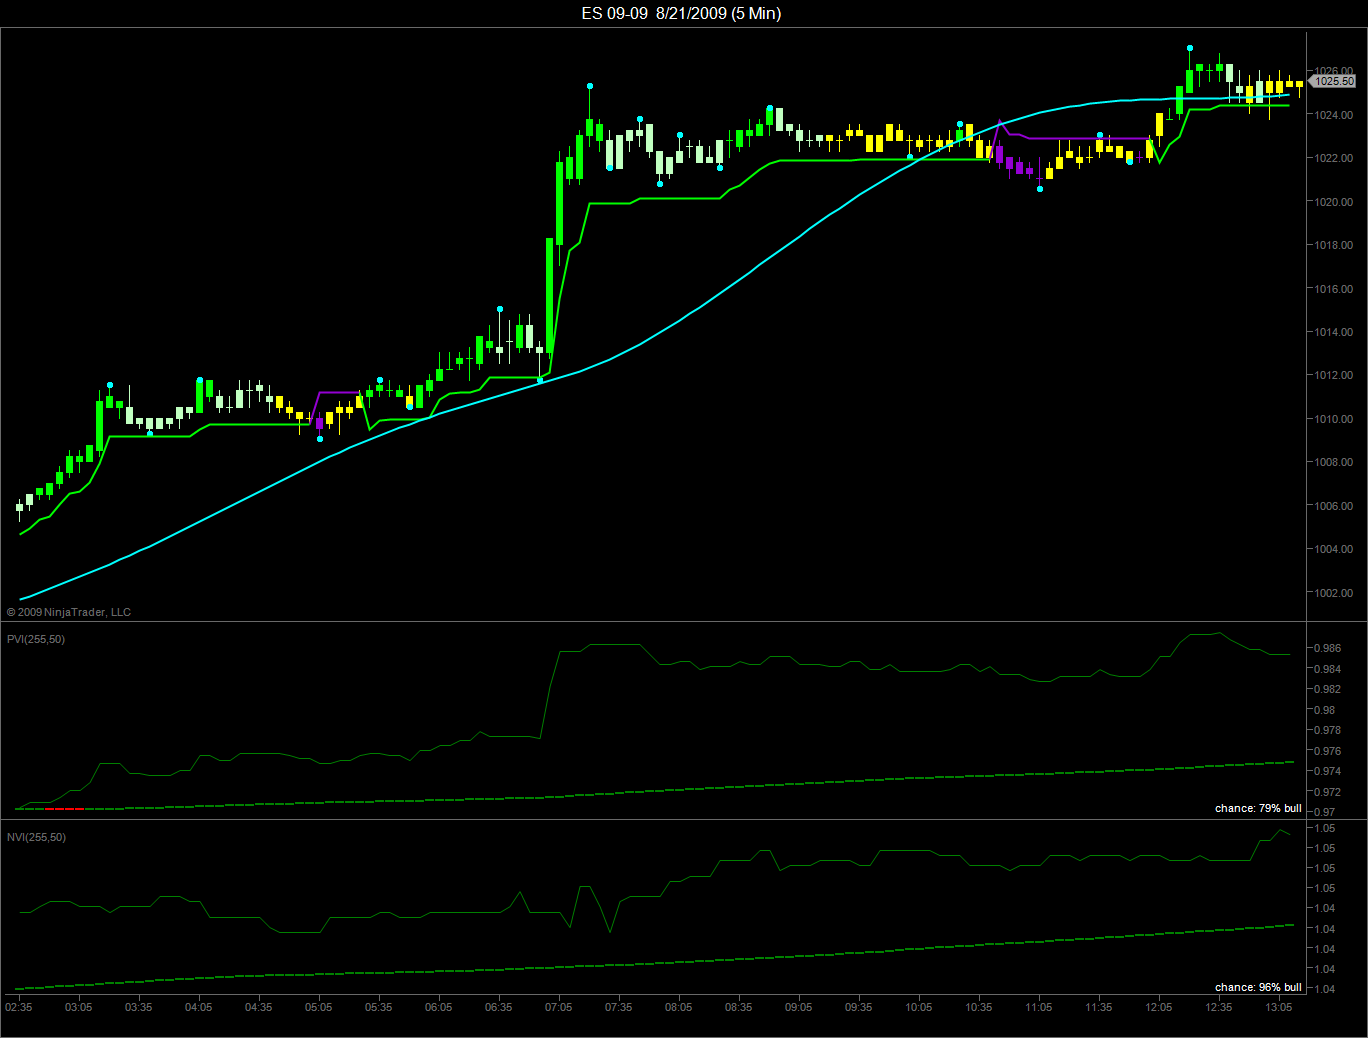The image size is (1368, 1038).
Task: Click the 05:05 time axis label
Action: coord(319,1007)
